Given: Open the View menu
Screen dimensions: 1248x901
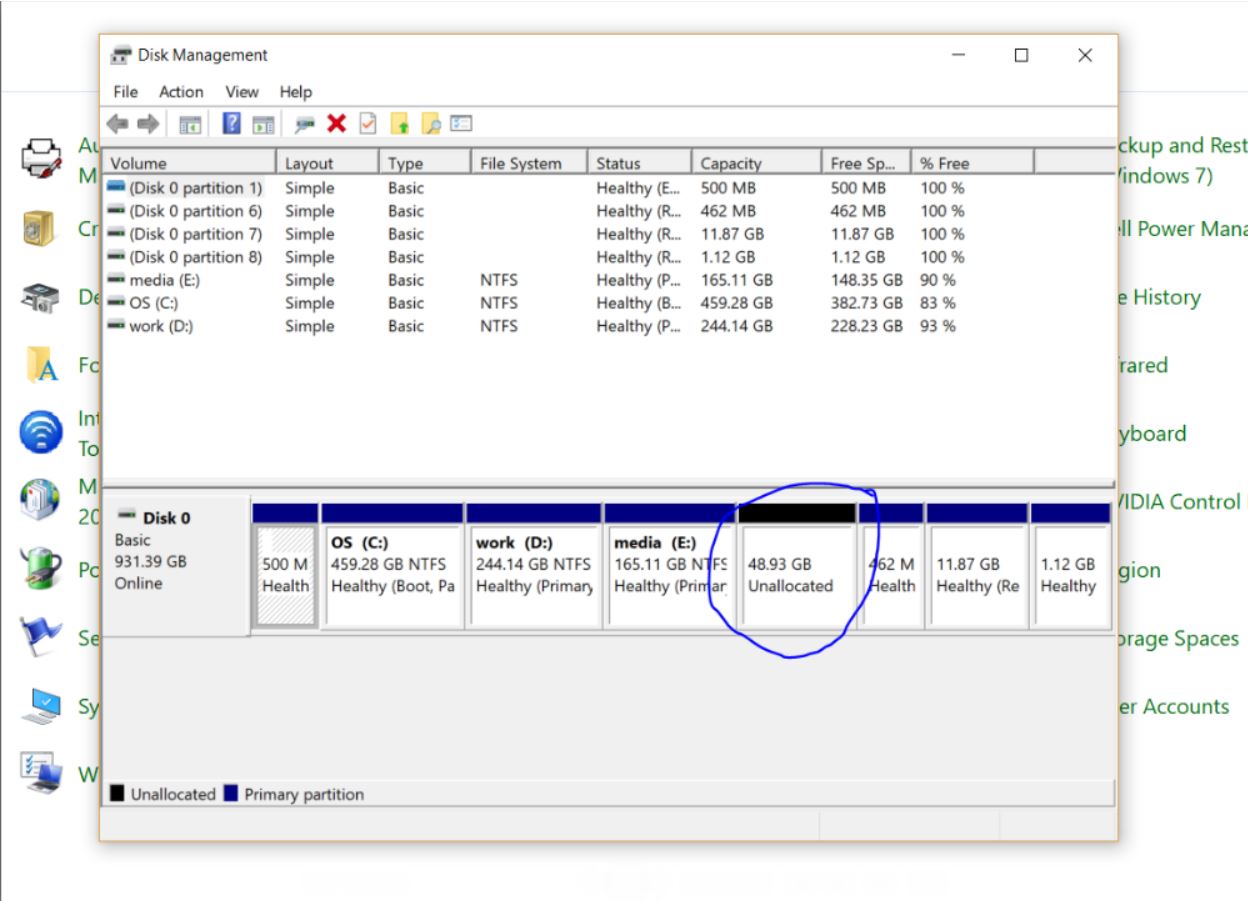Looking at the screenshot, I should (242, 91).
